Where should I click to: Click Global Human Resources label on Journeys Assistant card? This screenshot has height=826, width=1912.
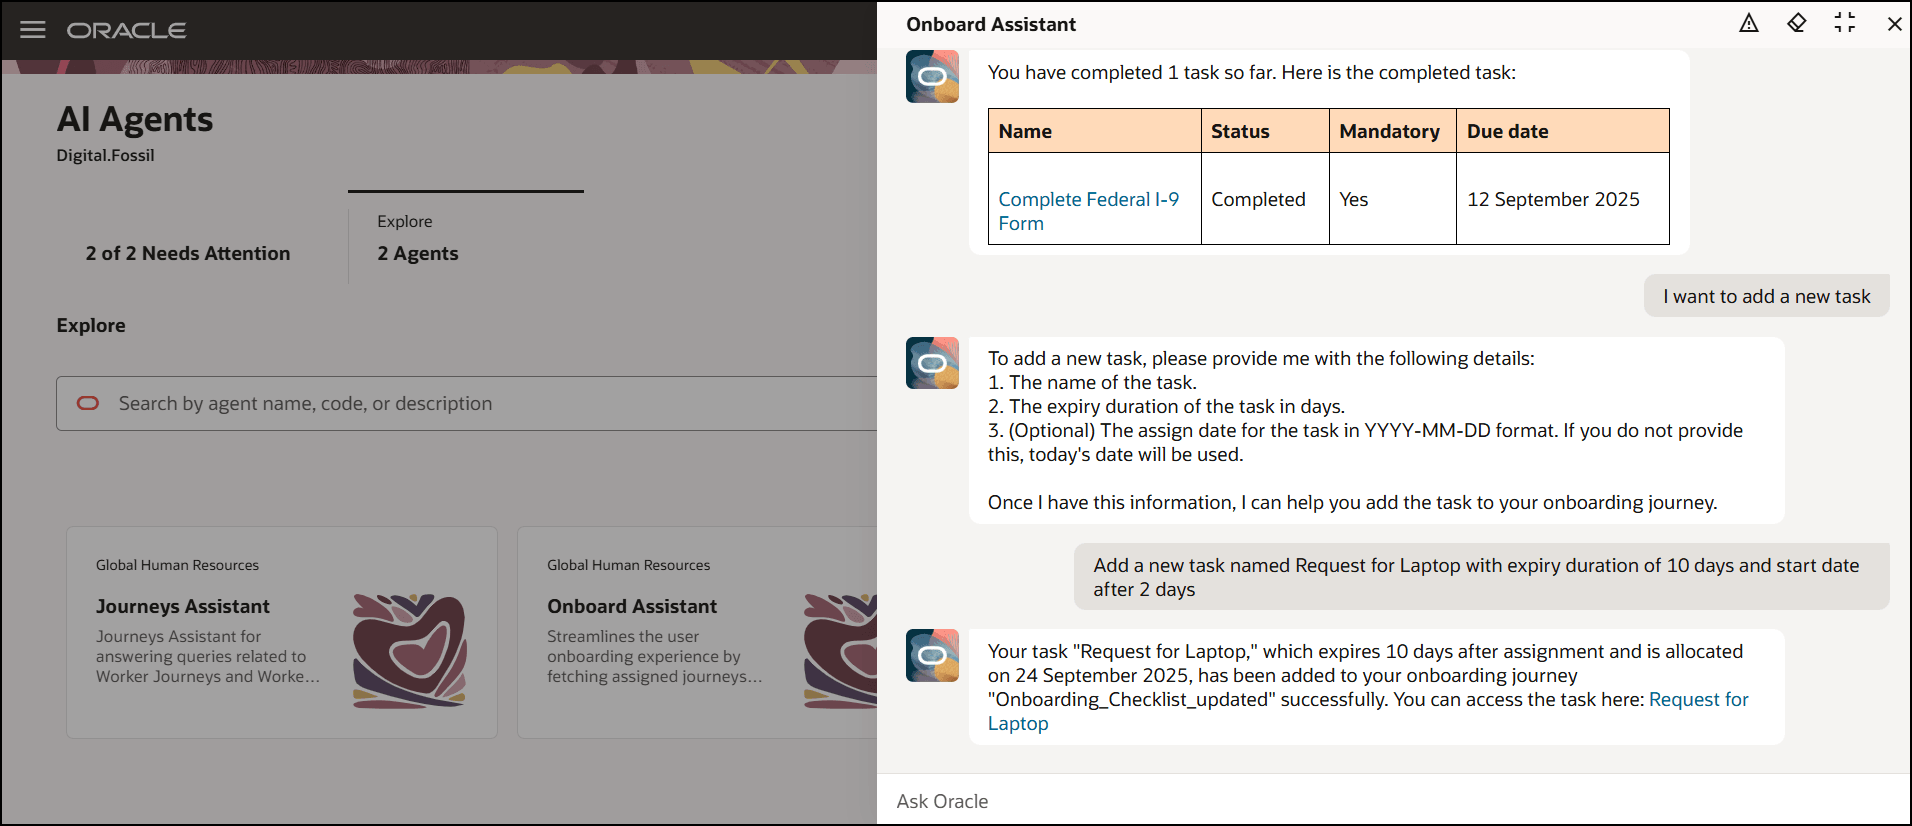177,565
